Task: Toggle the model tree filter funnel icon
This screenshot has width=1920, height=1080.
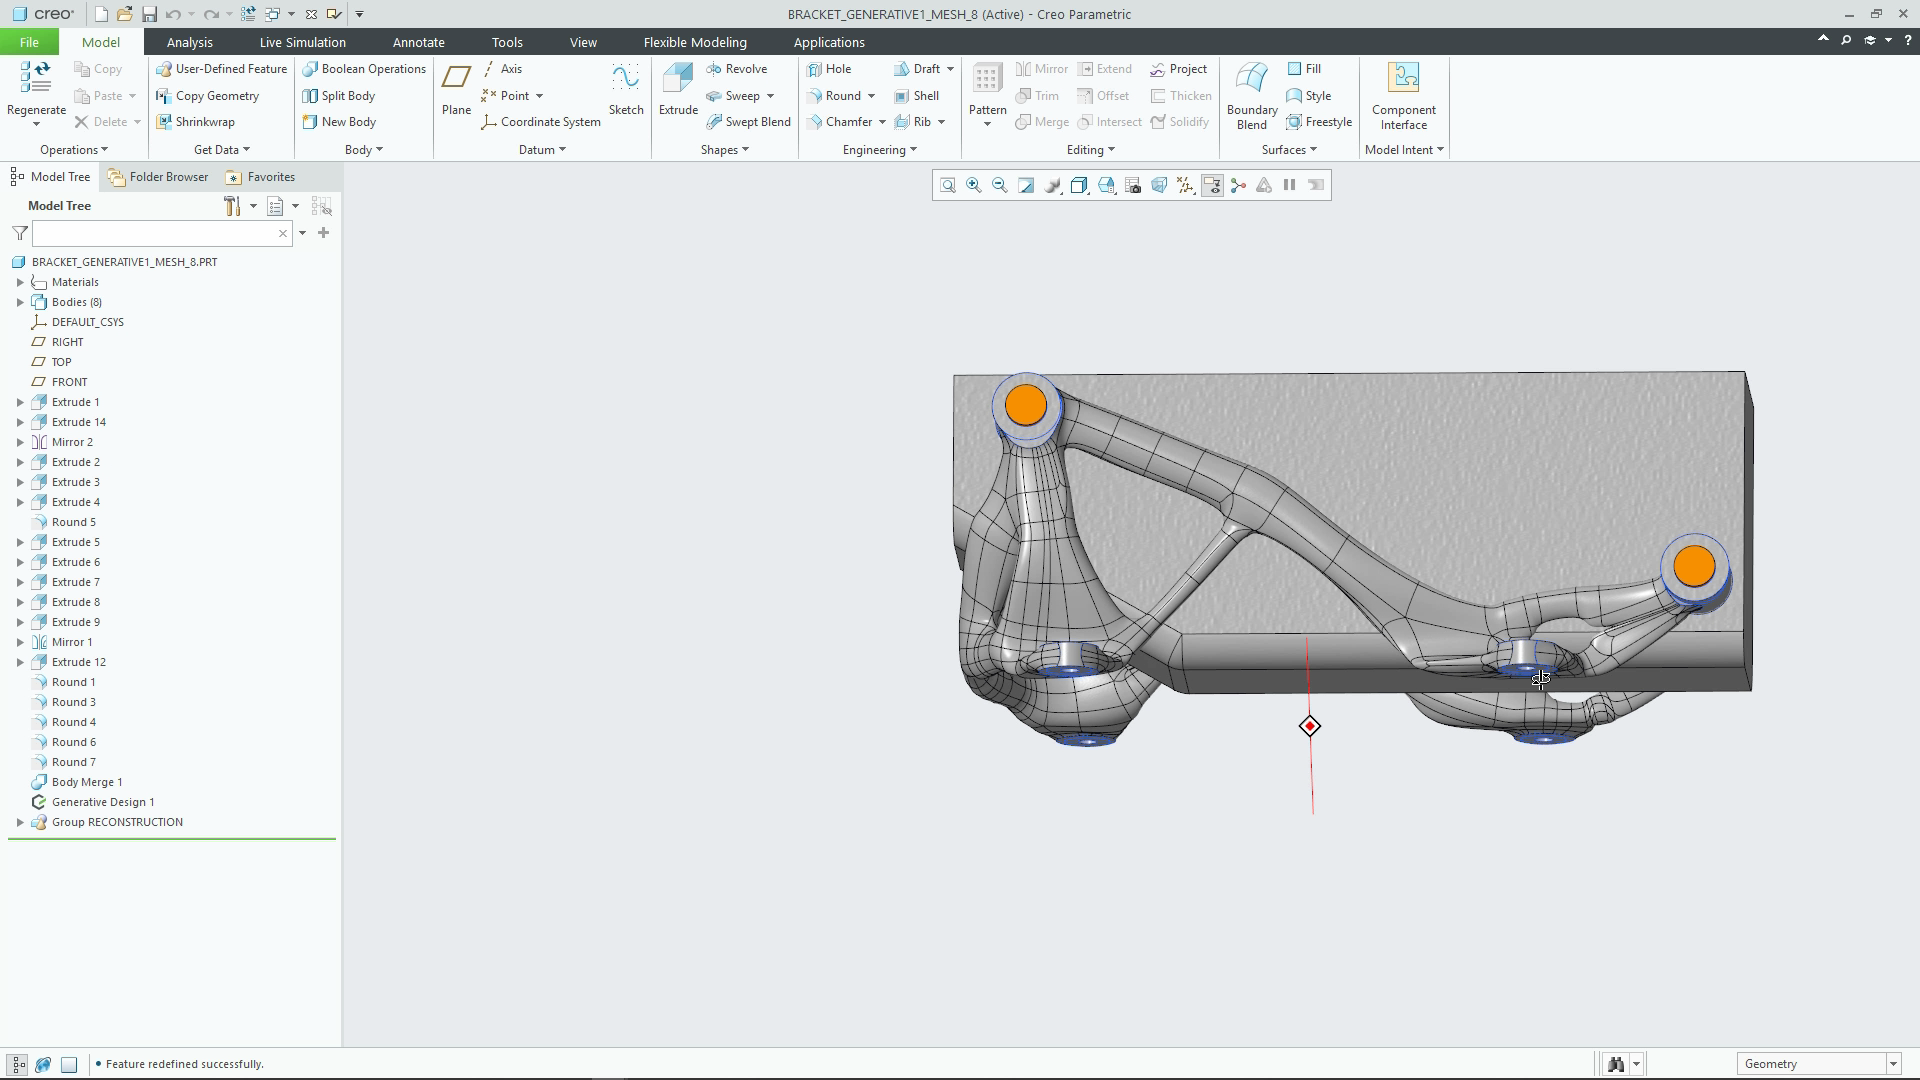Action: click(20, 233)
